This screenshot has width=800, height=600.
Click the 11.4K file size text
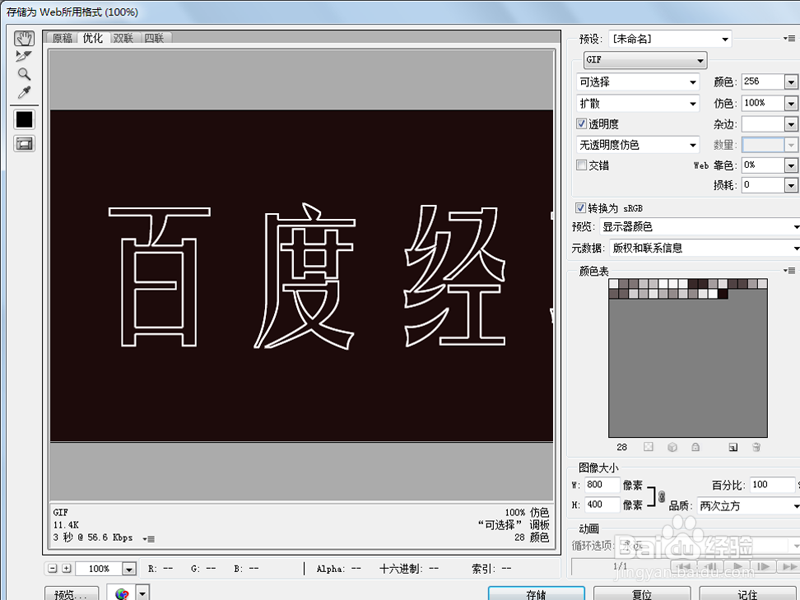click(66, 525)
